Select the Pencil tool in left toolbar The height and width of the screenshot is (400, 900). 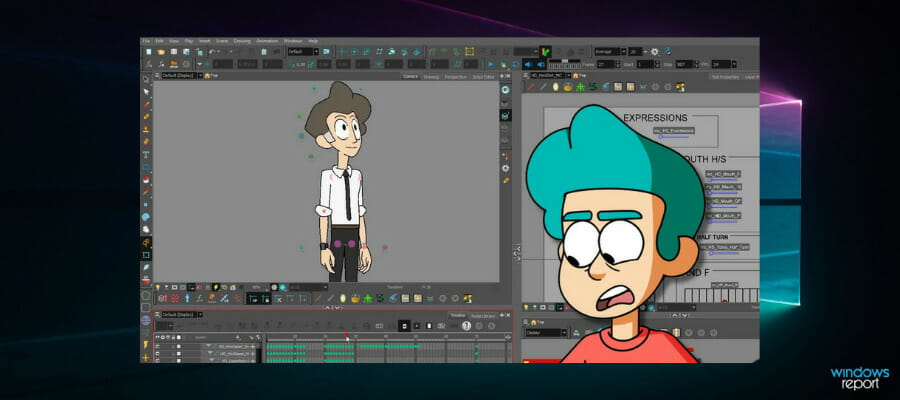[x=146, y=116]
